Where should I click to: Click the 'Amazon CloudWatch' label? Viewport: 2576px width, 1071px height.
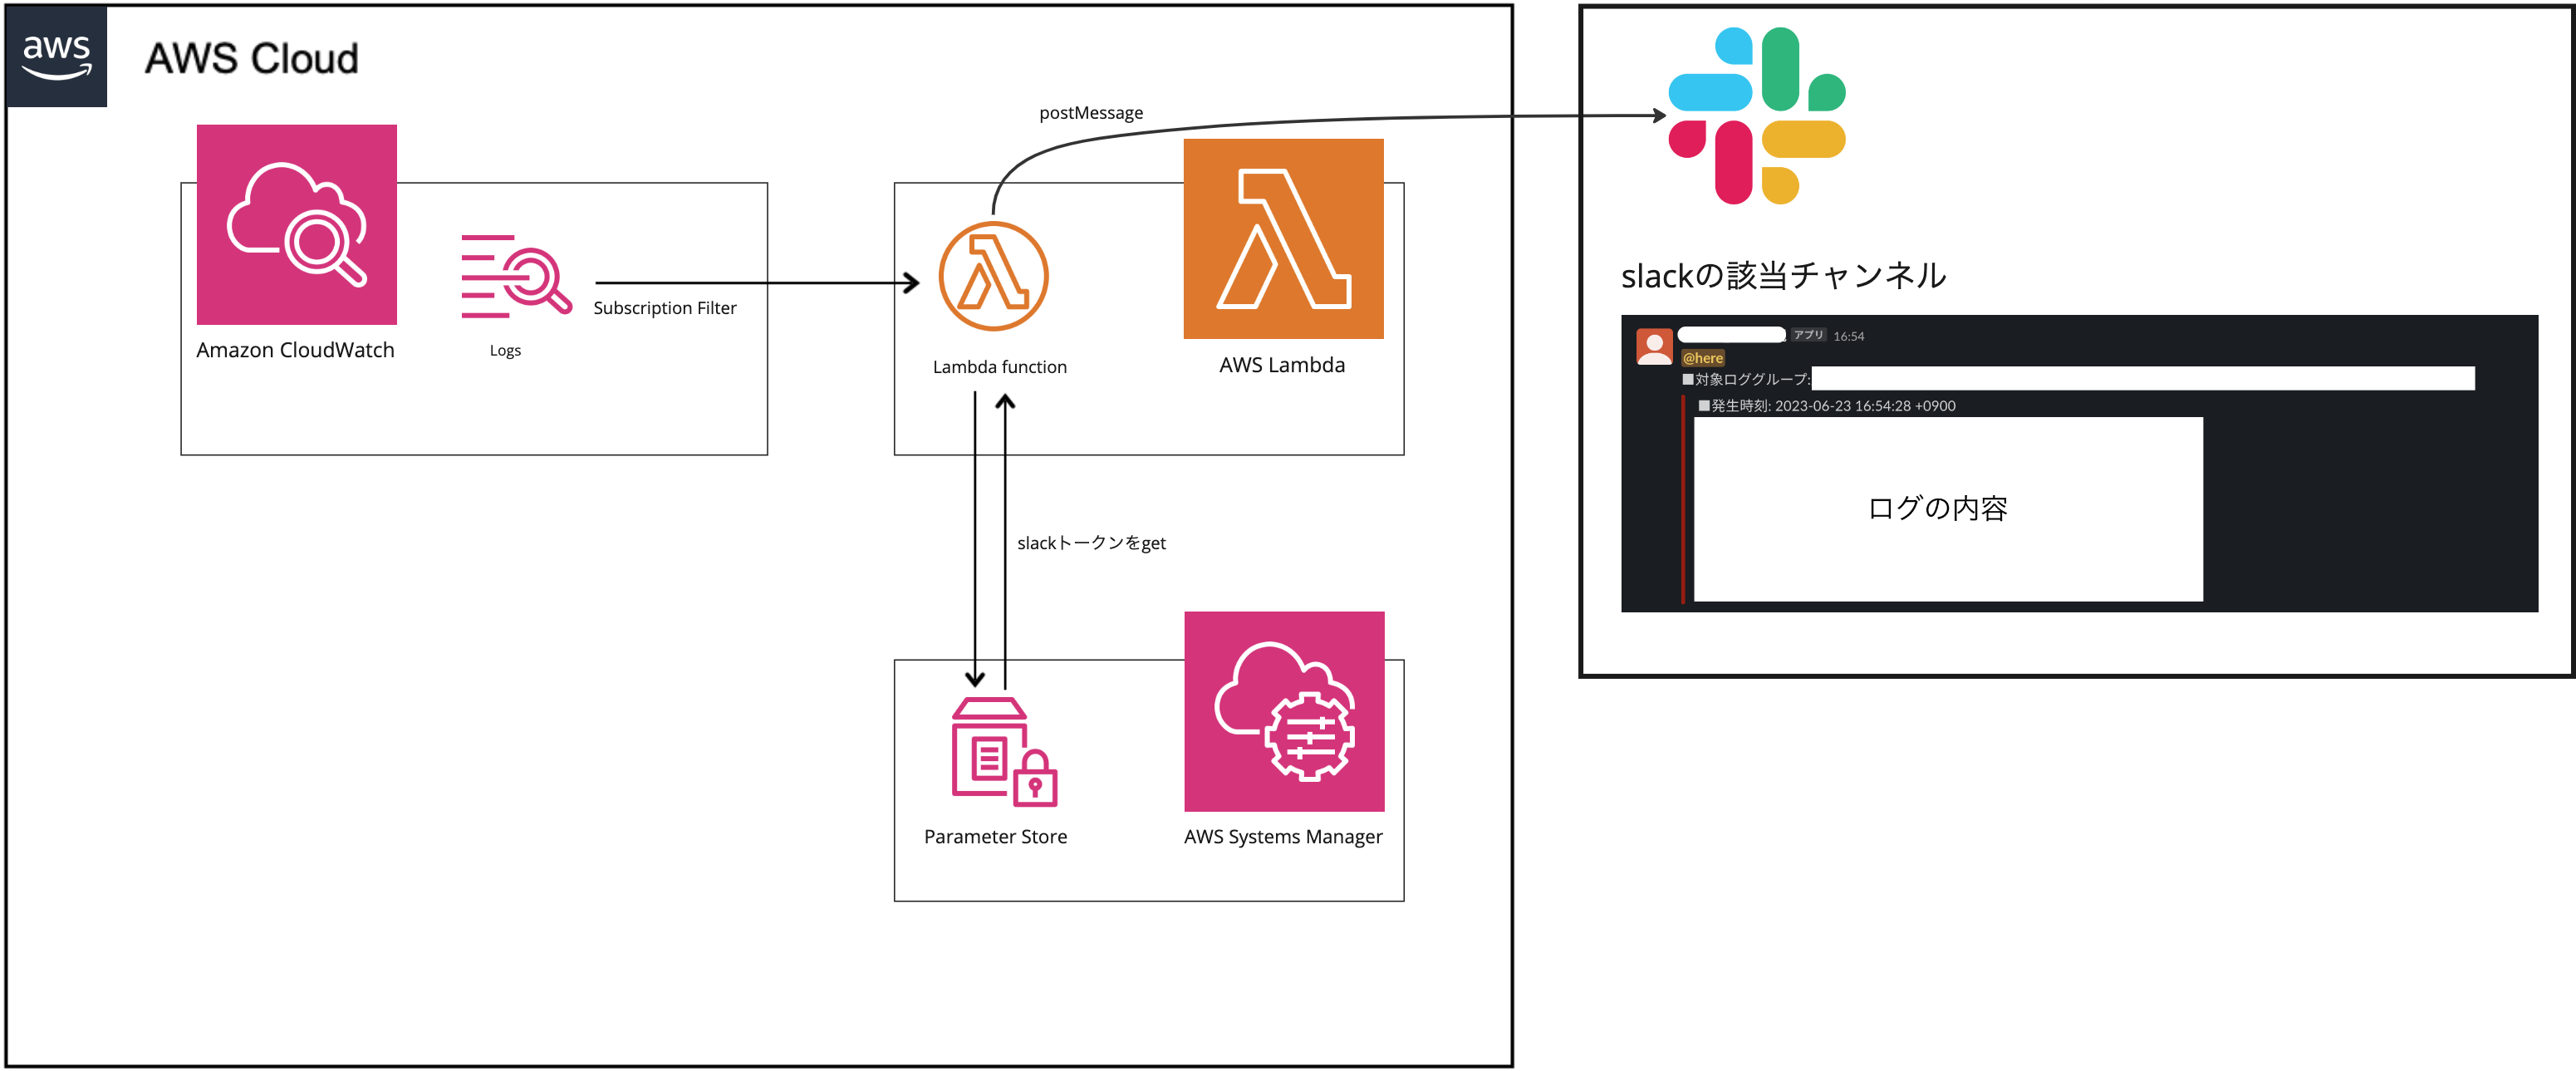(x=295, y=350)
